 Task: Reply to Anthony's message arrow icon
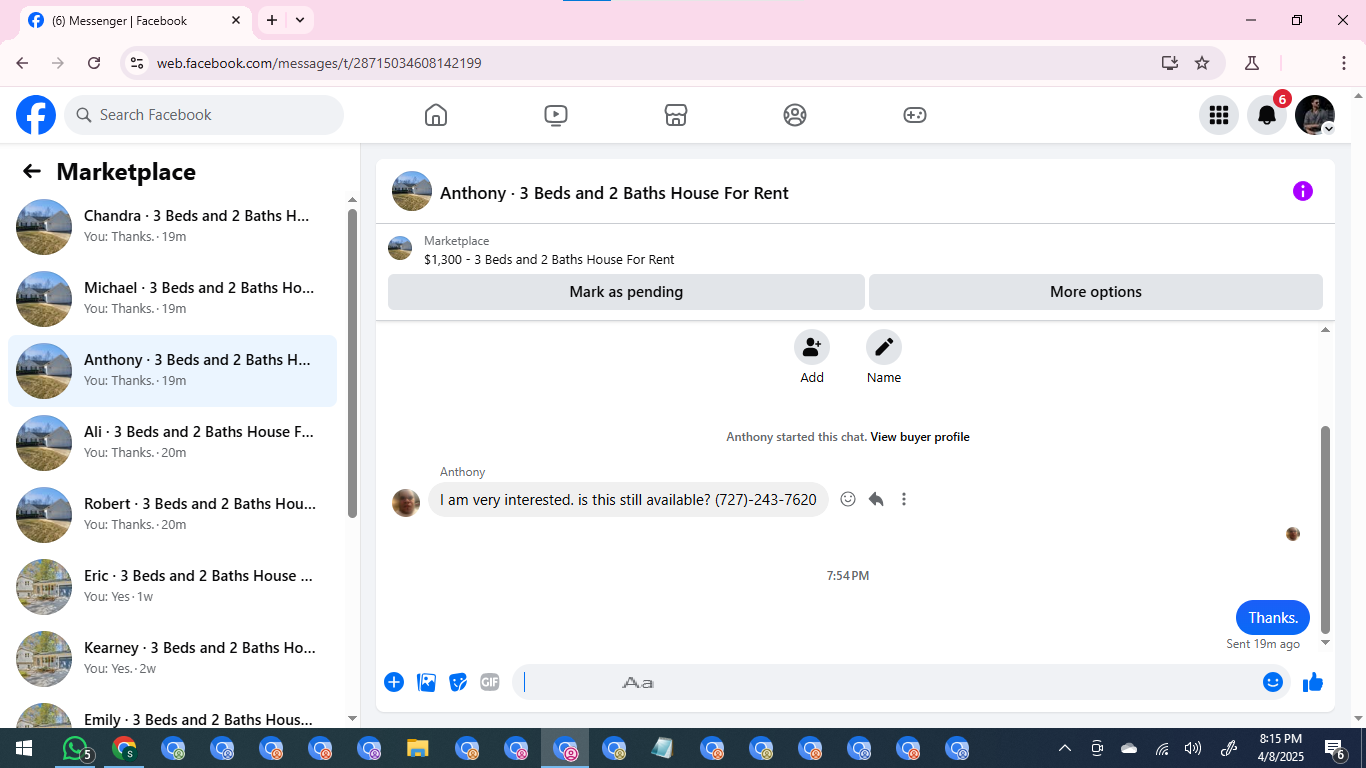[876, 499]
